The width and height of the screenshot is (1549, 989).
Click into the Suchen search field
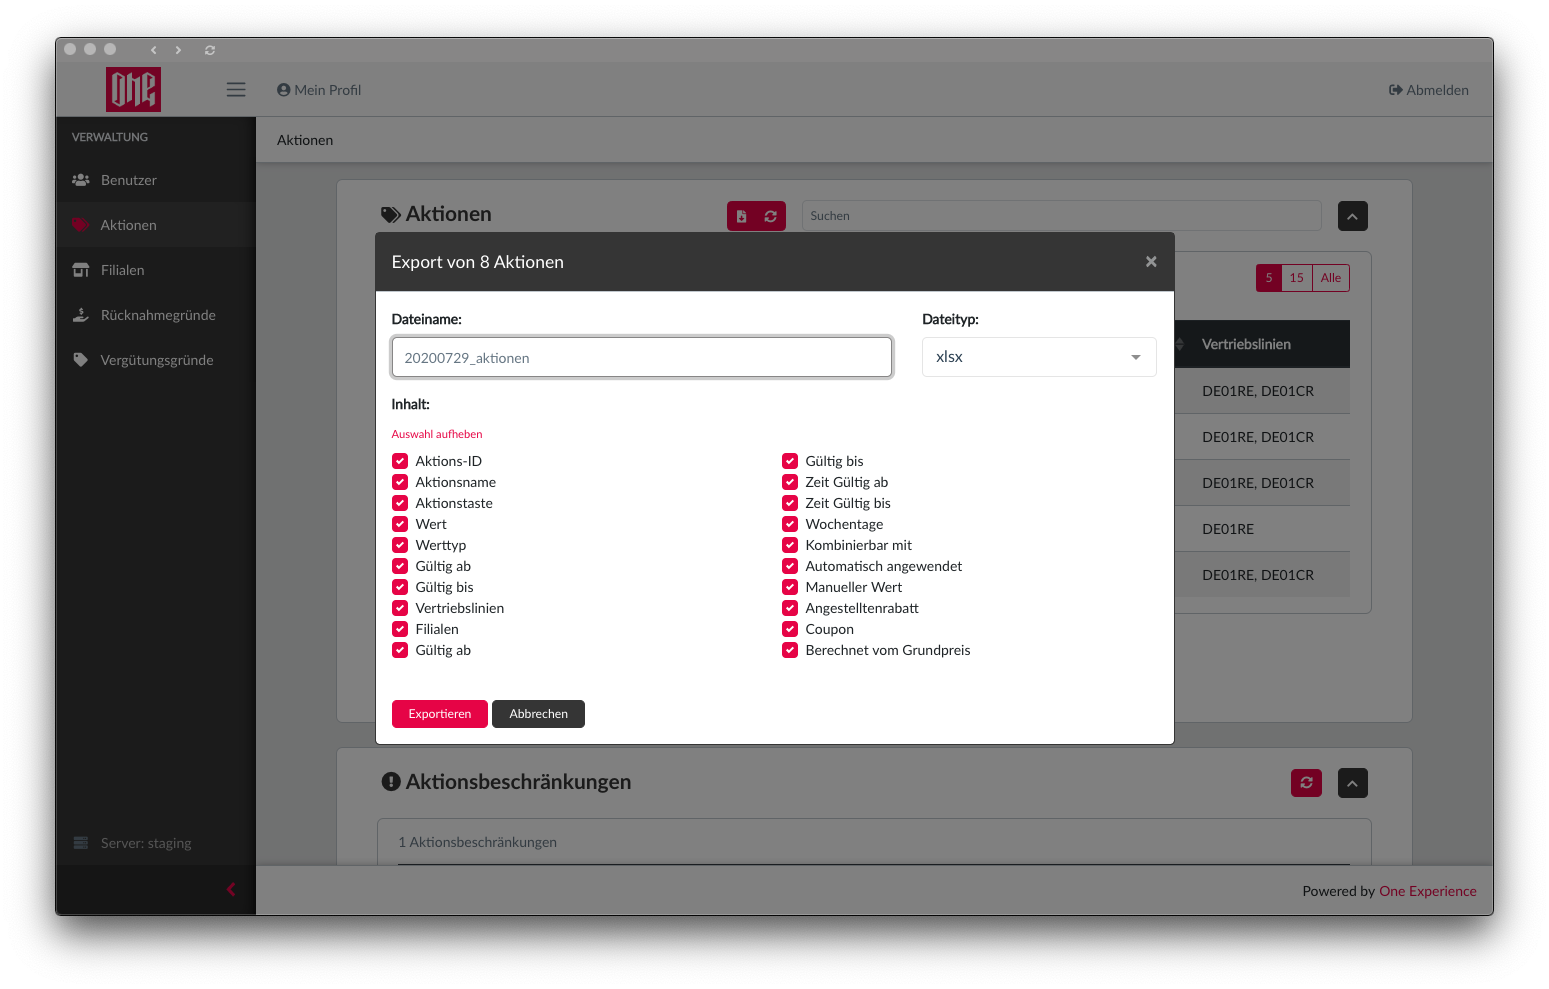(1061, 216)
